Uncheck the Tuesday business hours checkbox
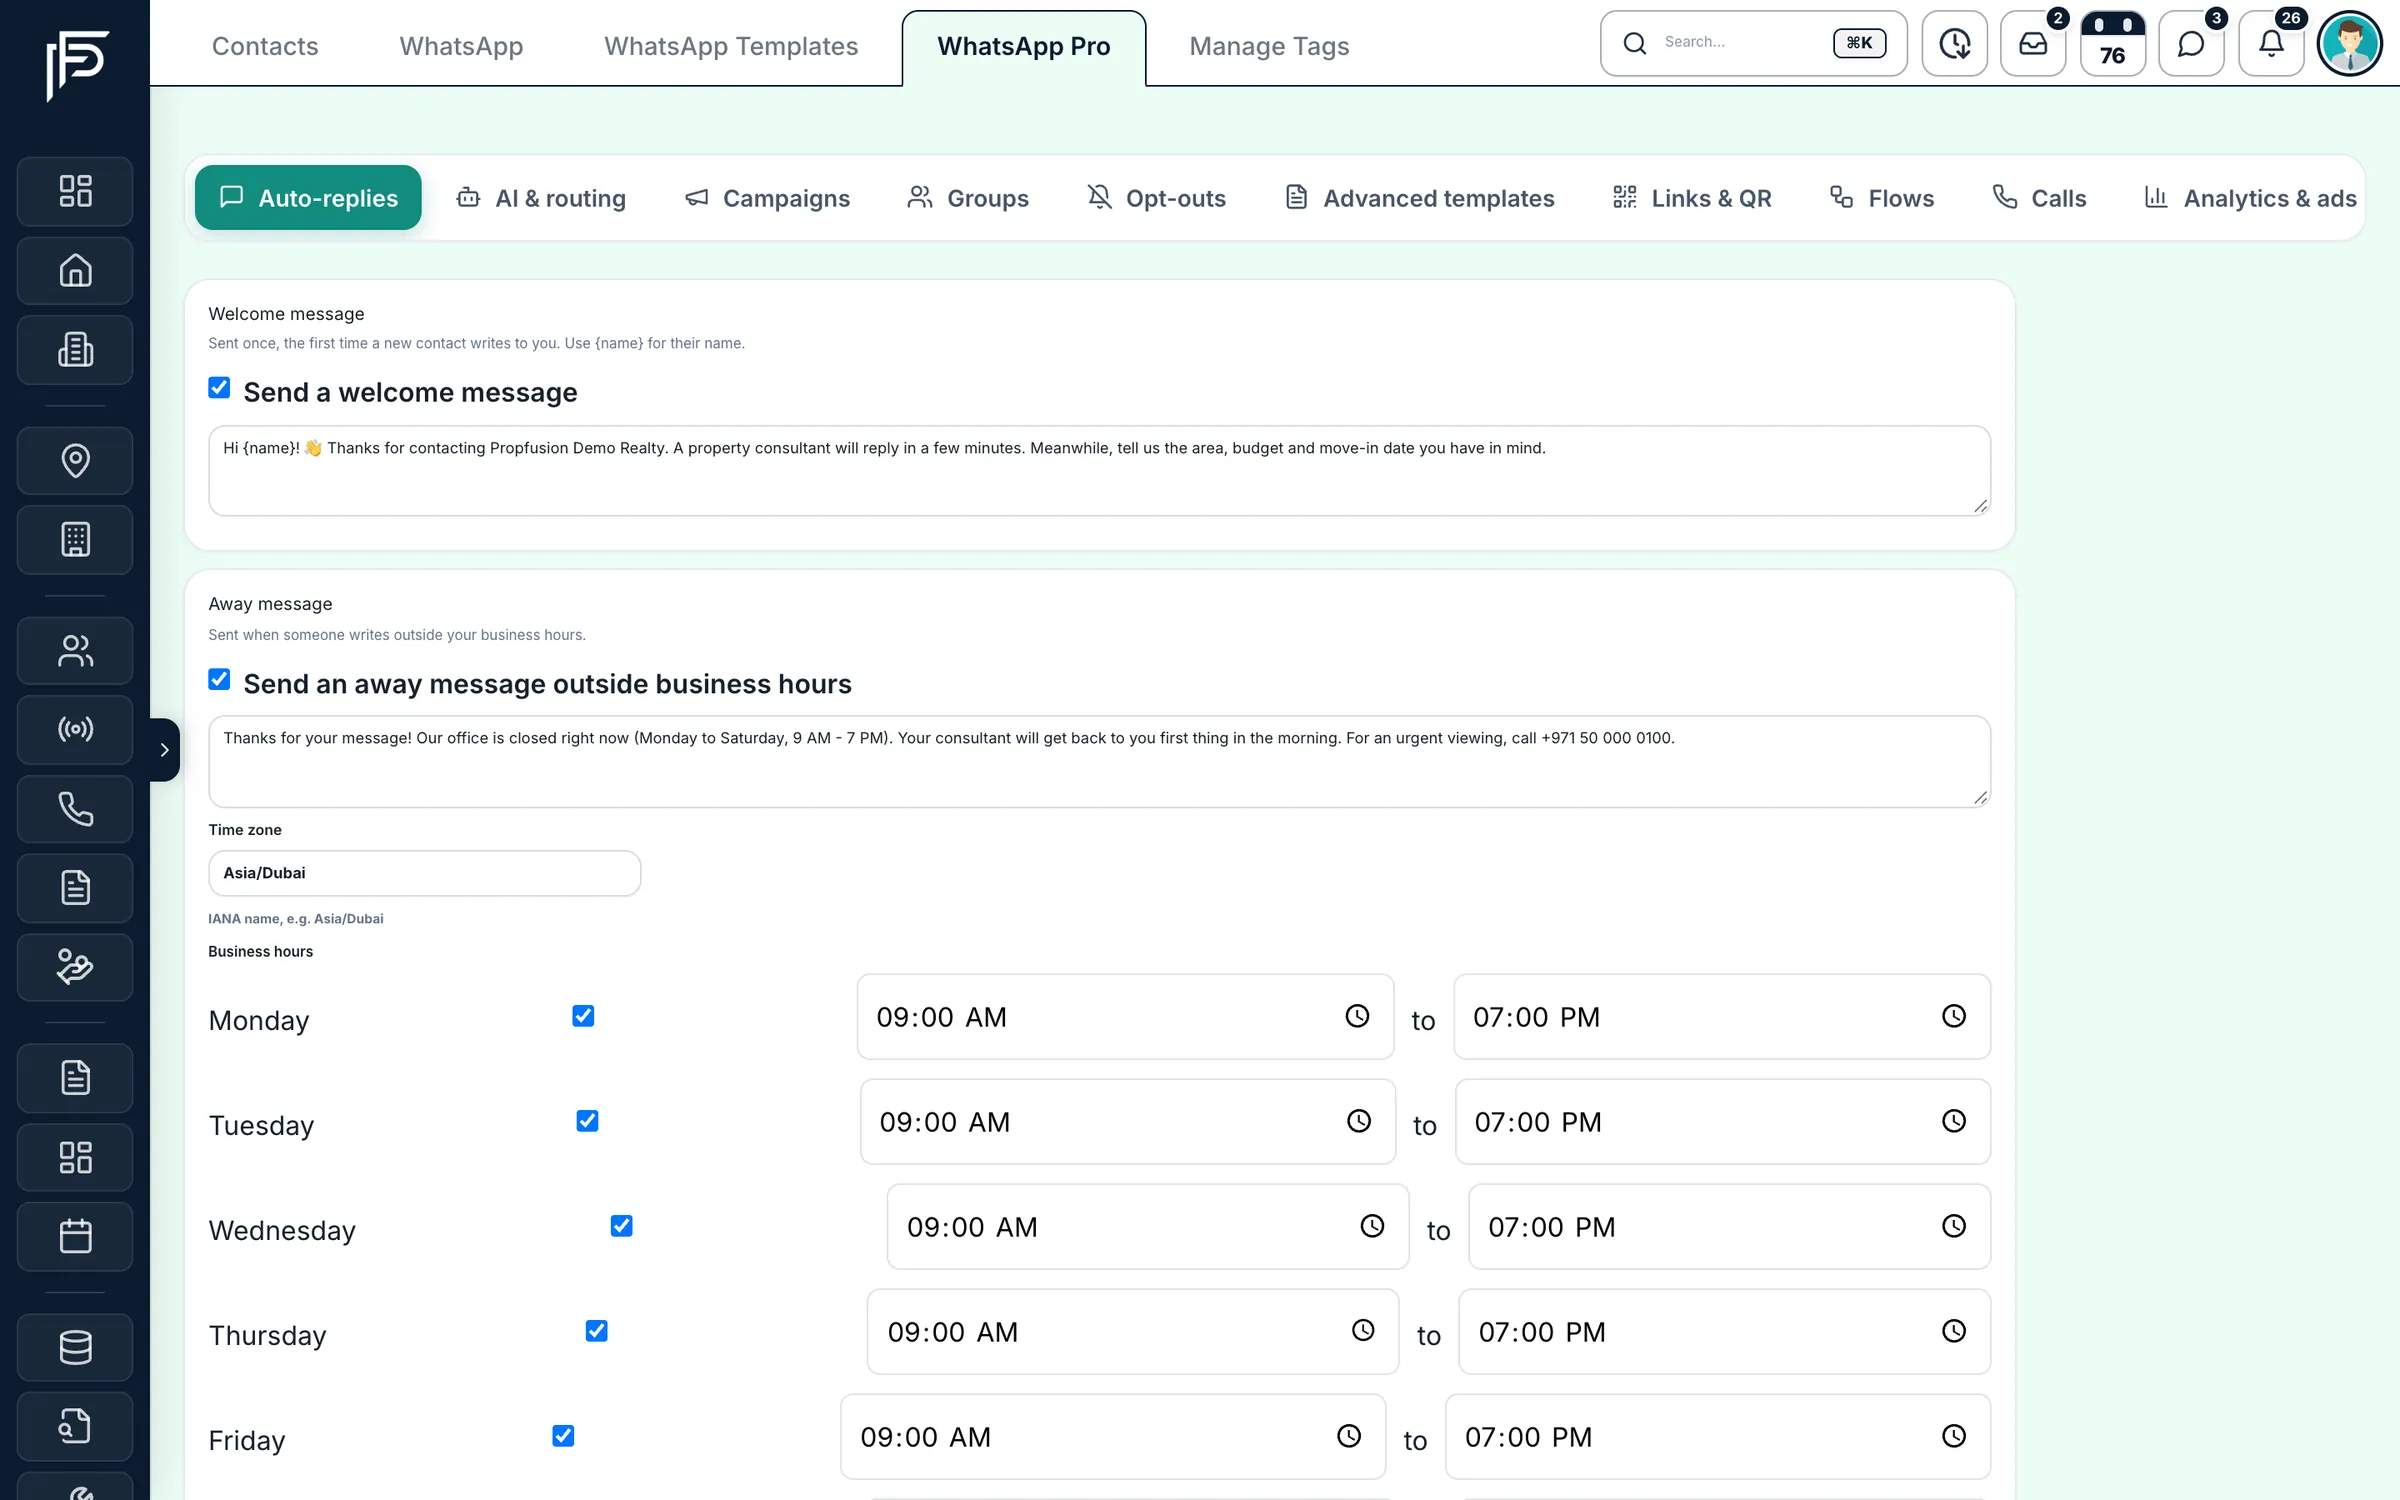The image size is (2400, 1500). (x=587, y=1121)
